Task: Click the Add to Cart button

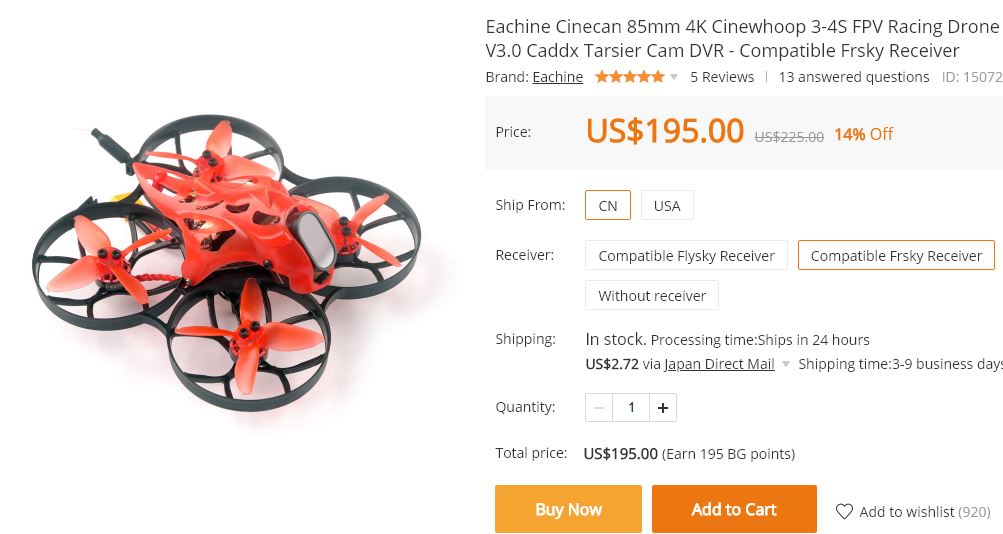Action: [x=734, y=509]
